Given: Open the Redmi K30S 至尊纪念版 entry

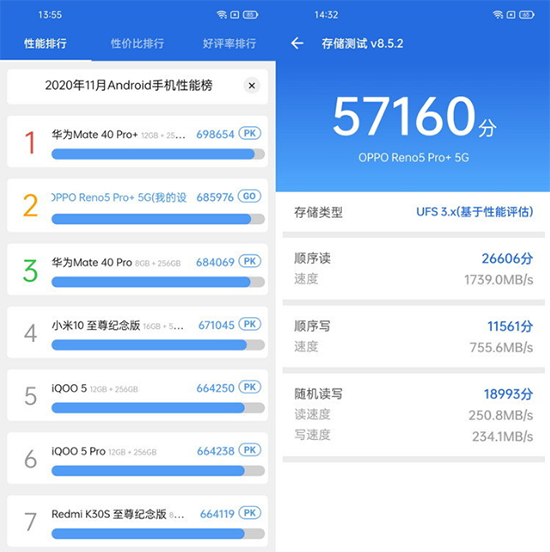Looking at the screenshot, I should click(x=137, y=521).
